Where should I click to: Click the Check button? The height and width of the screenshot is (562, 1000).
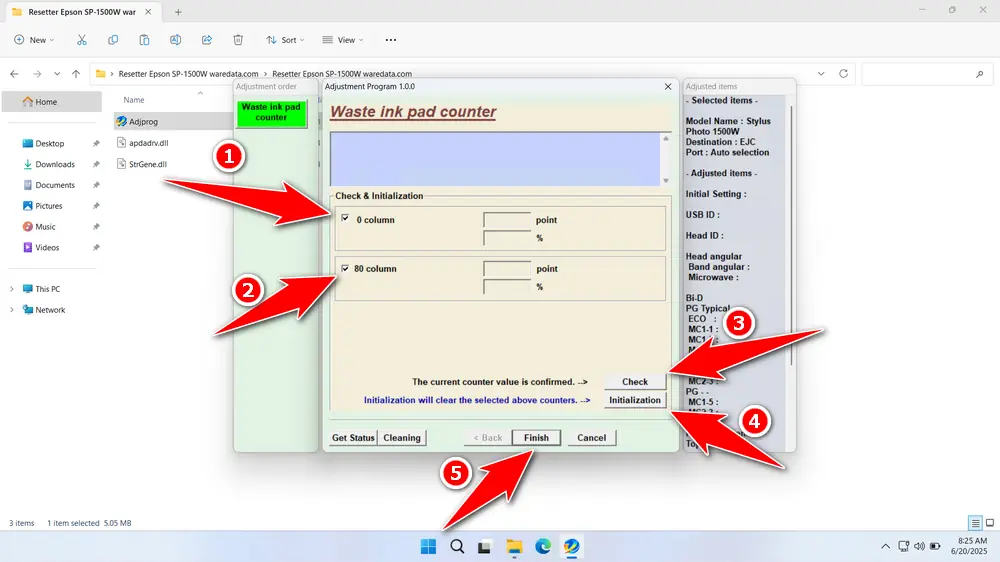(x=635, y=381)
